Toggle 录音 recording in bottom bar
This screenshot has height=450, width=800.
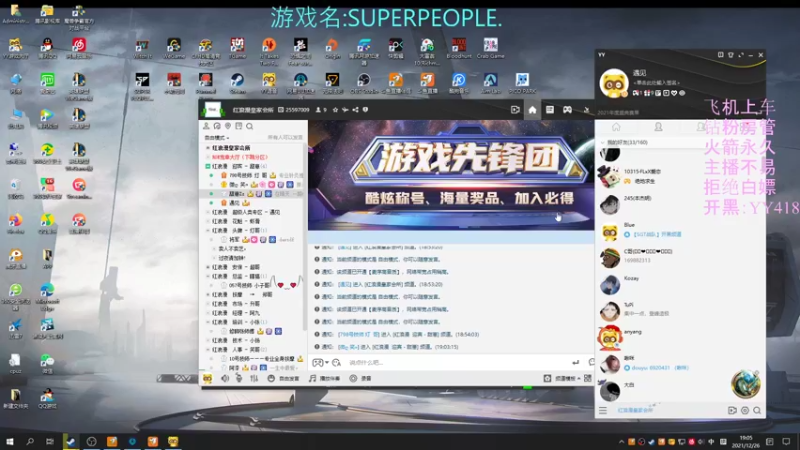point(360,378)
